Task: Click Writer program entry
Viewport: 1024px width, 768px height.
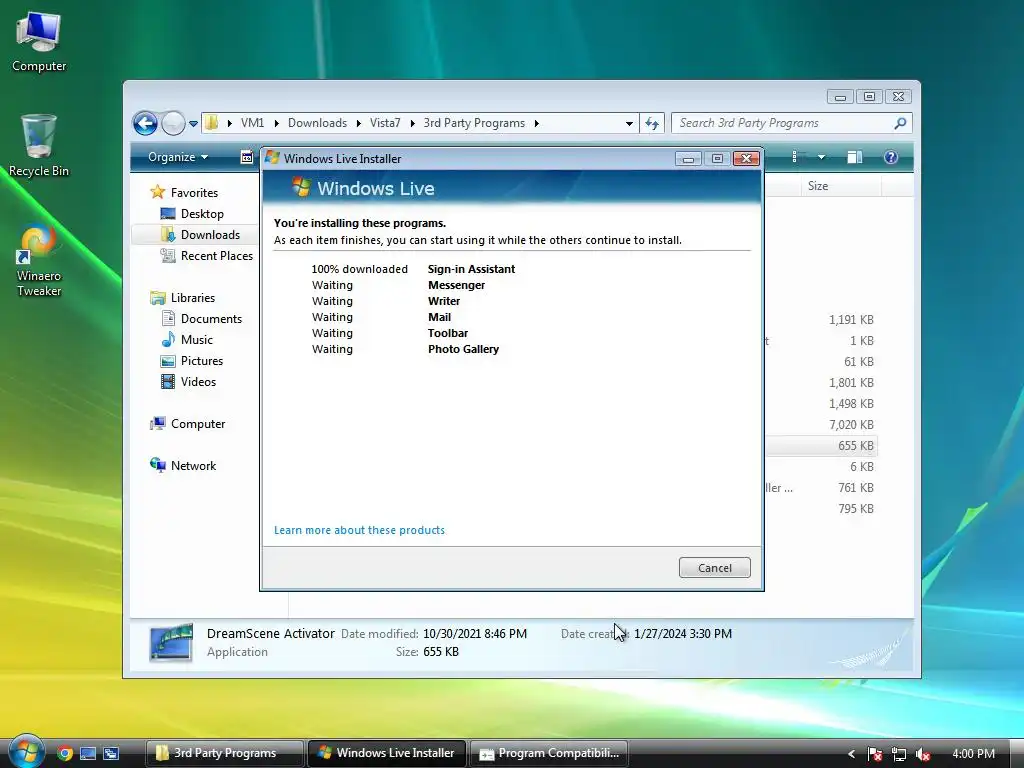Action: [444, 301]
